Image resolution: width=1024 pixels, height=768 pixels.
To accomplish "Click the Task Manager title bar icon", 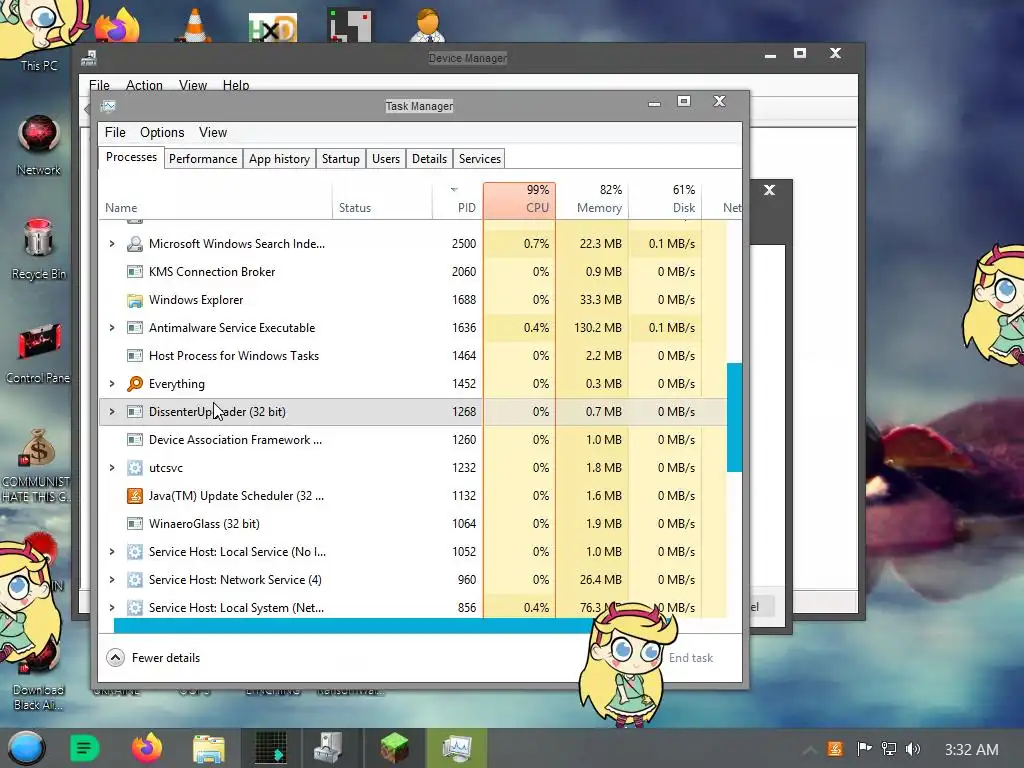I will click(108, 106).
